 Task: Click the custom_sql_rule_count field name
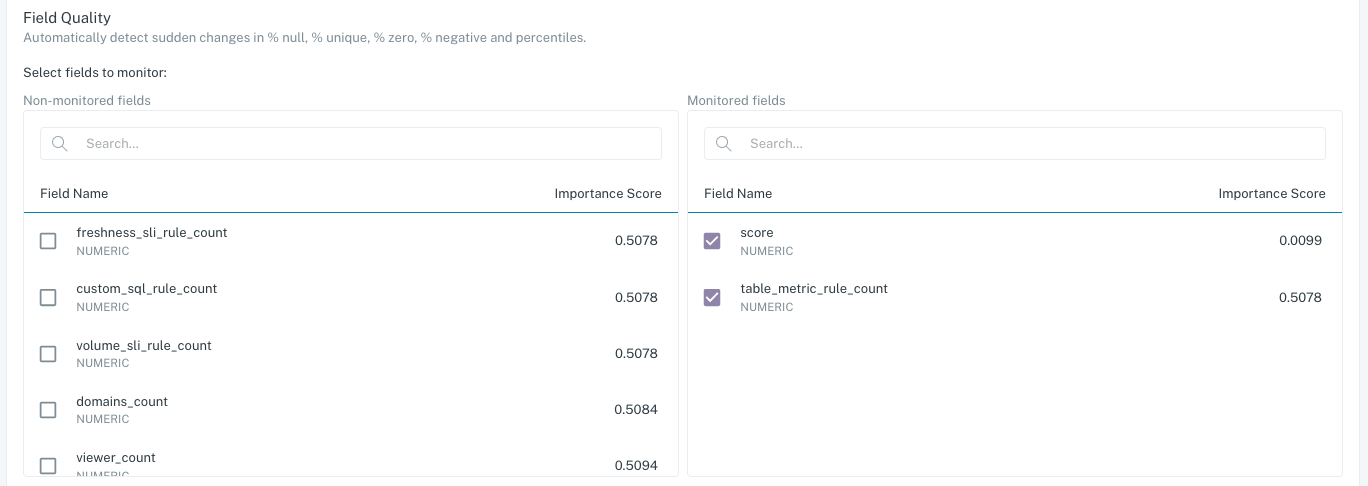coord(147,289)
